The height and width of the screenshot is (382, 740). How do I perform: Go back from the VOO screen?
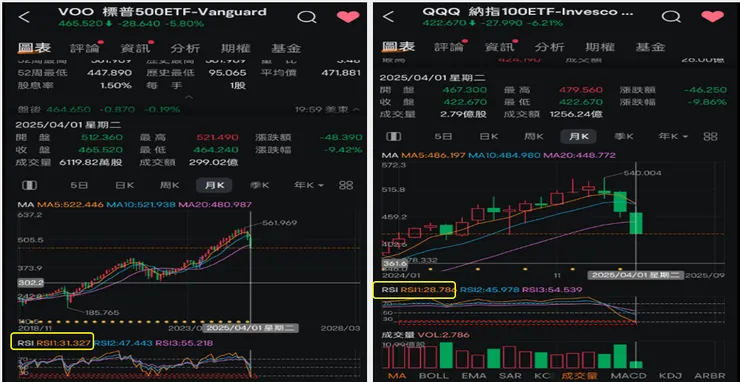click(x=24, y=17)
